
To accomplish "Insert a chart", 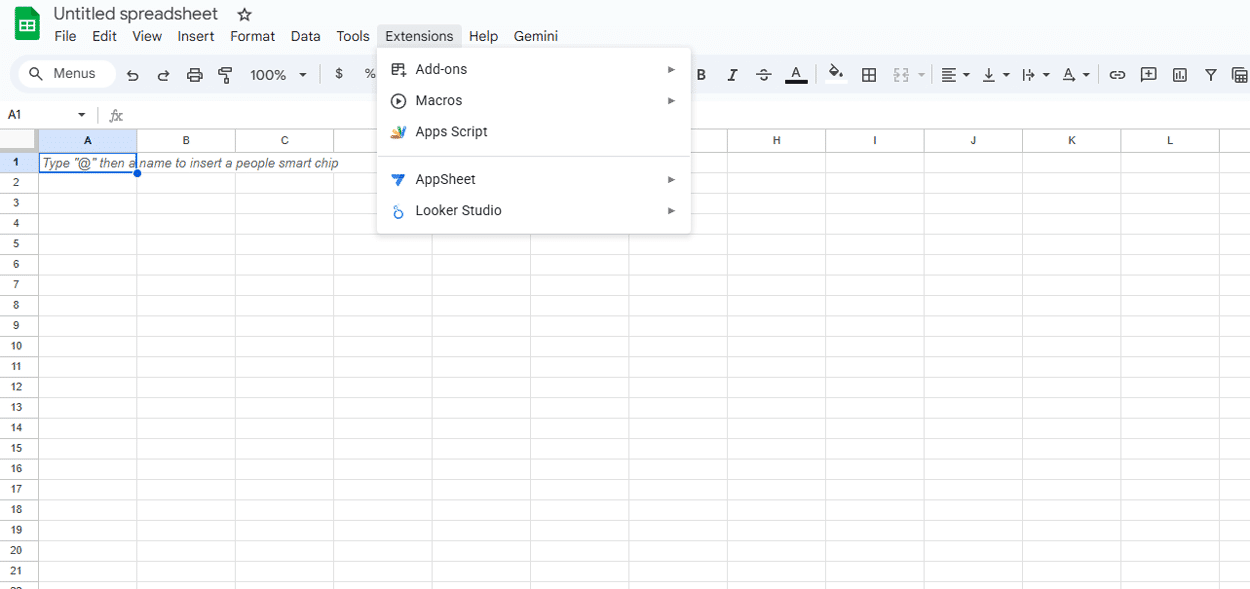I will click(x=1180, y=74).
